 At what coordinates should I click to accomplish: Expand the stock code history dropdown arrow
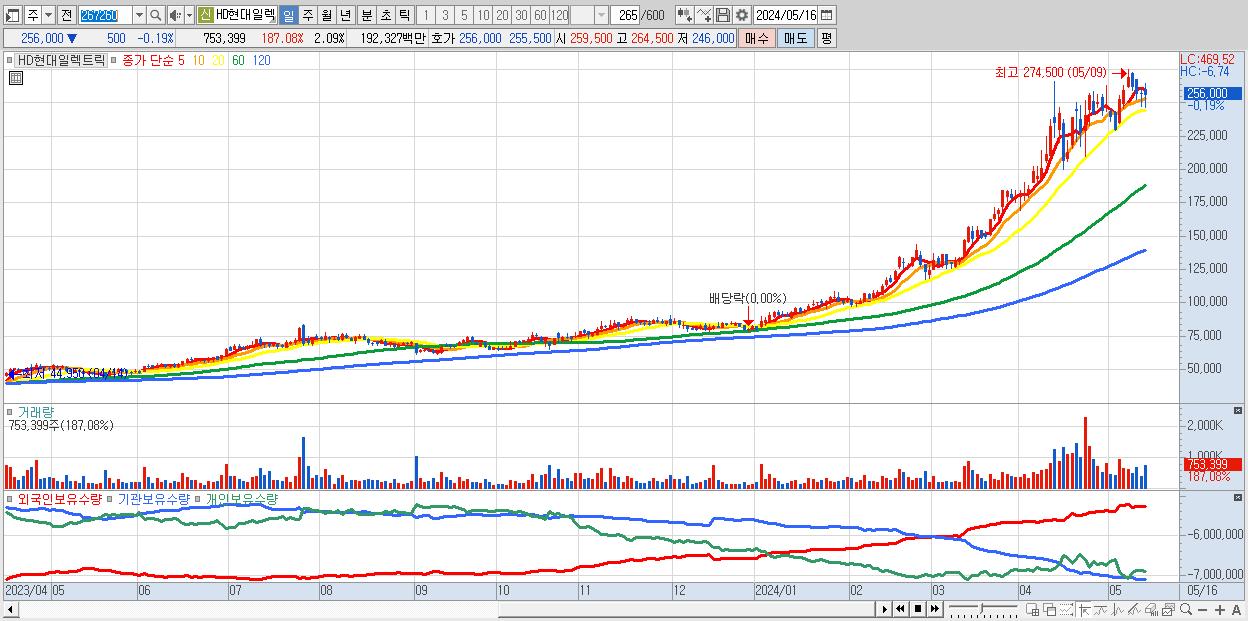tap(139, 15)
